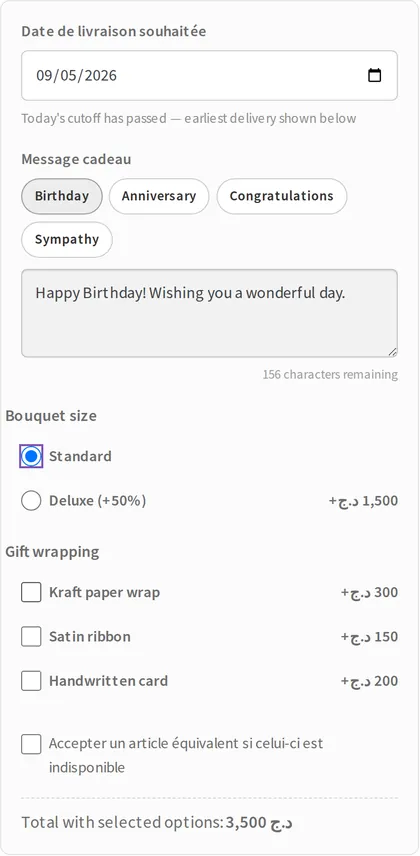
Task: Click into the gift message textarea
Action: (209, 313)
